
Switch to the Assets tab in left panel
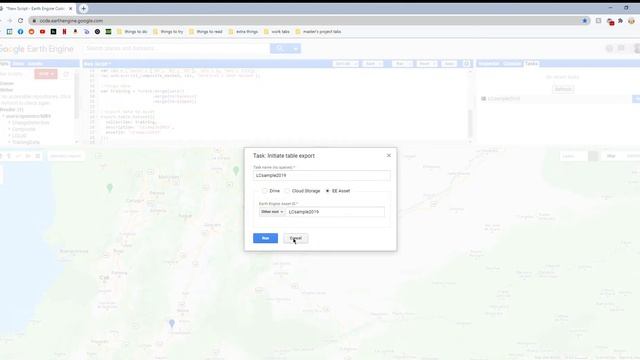(35, 64)
